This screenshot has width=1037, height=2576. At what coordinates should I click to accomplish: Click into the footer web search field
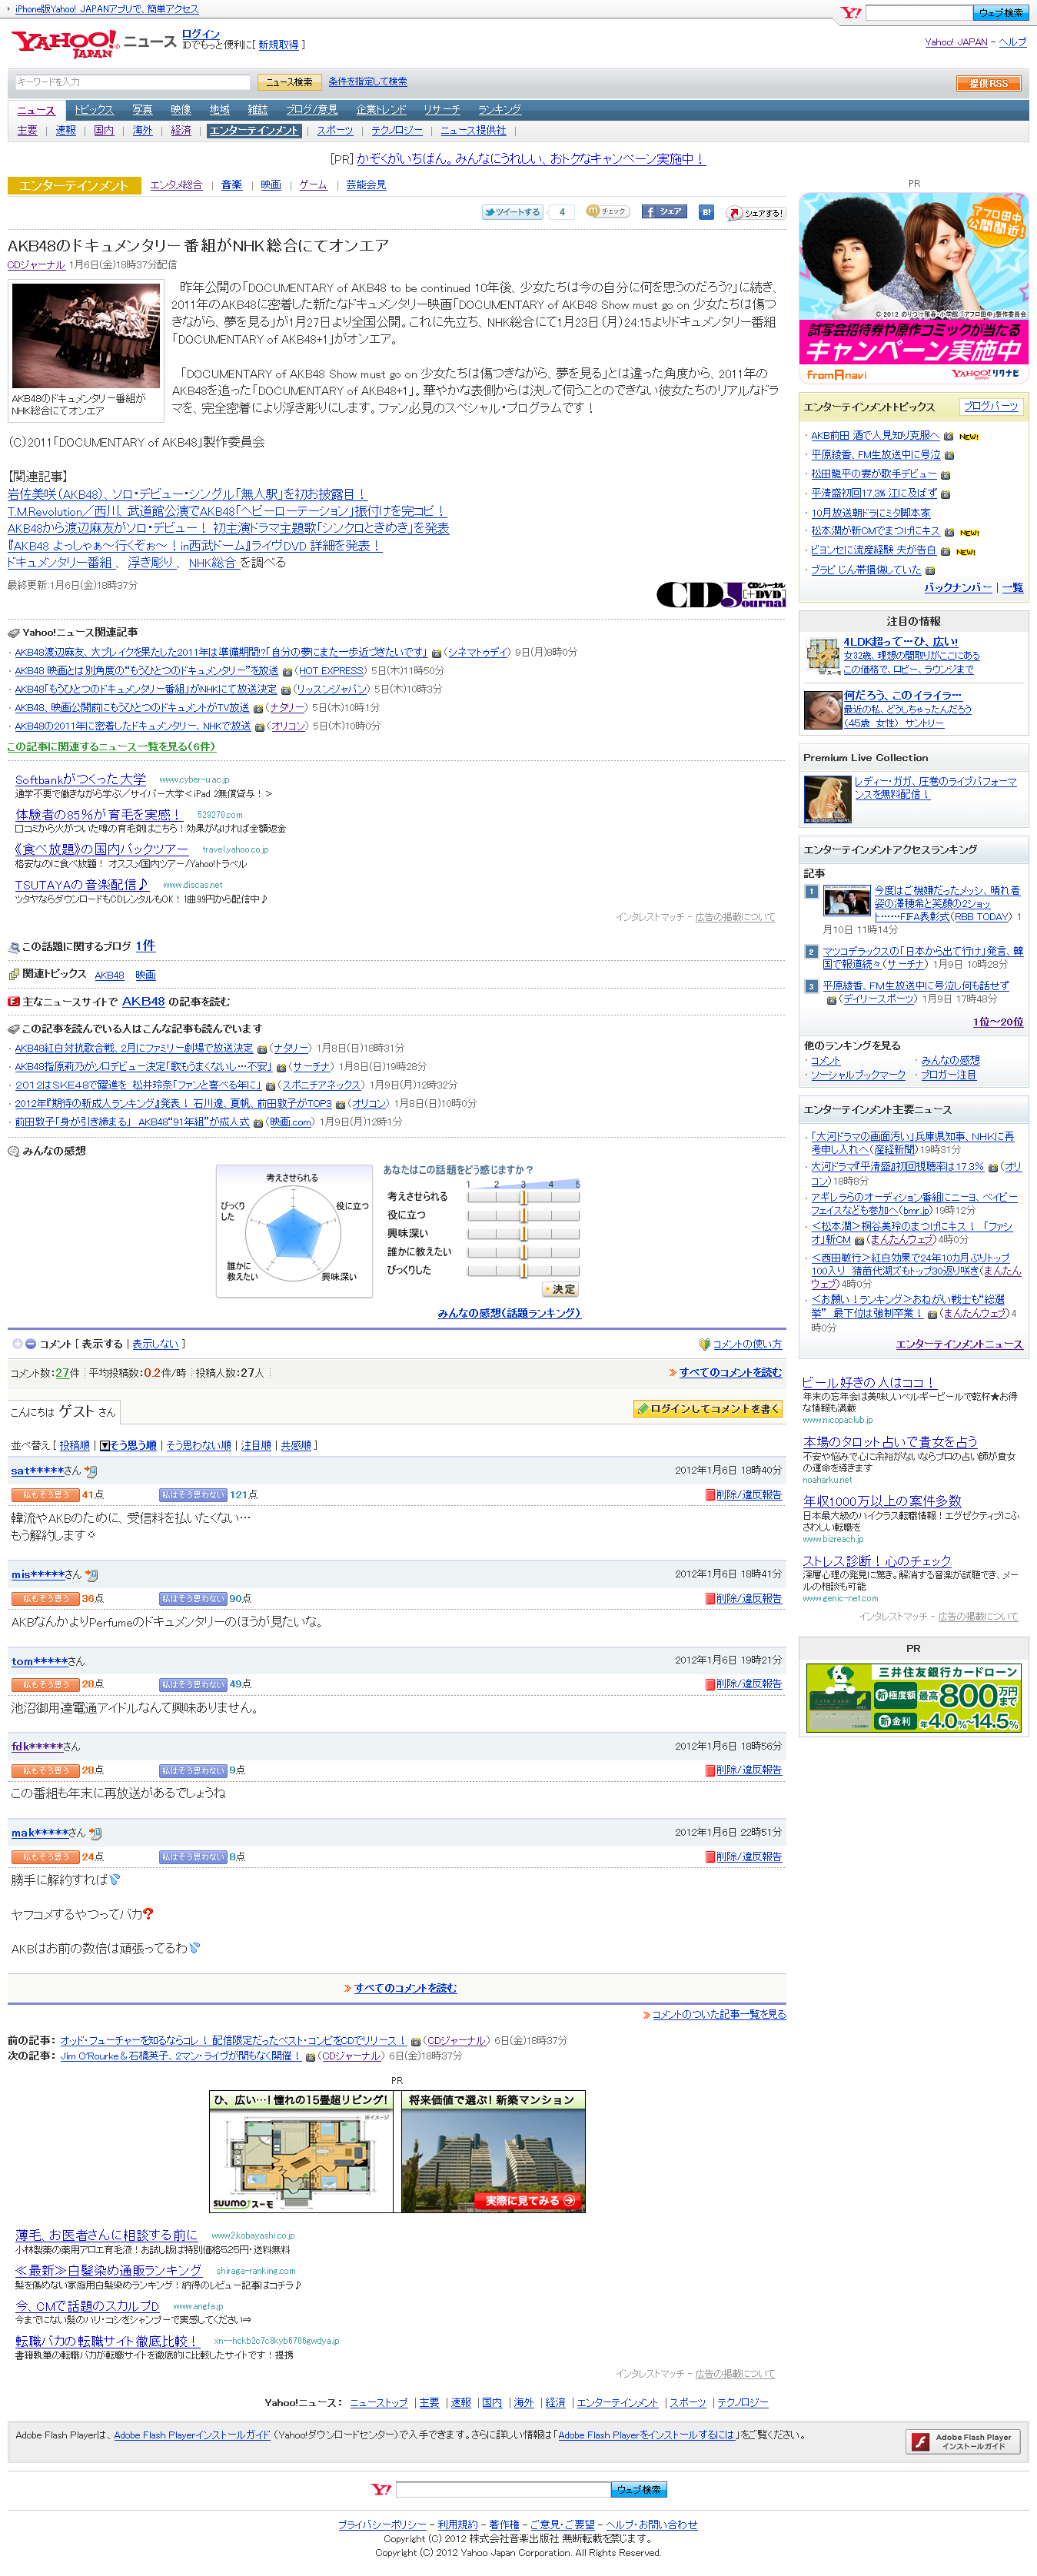tap(503, 2490)
